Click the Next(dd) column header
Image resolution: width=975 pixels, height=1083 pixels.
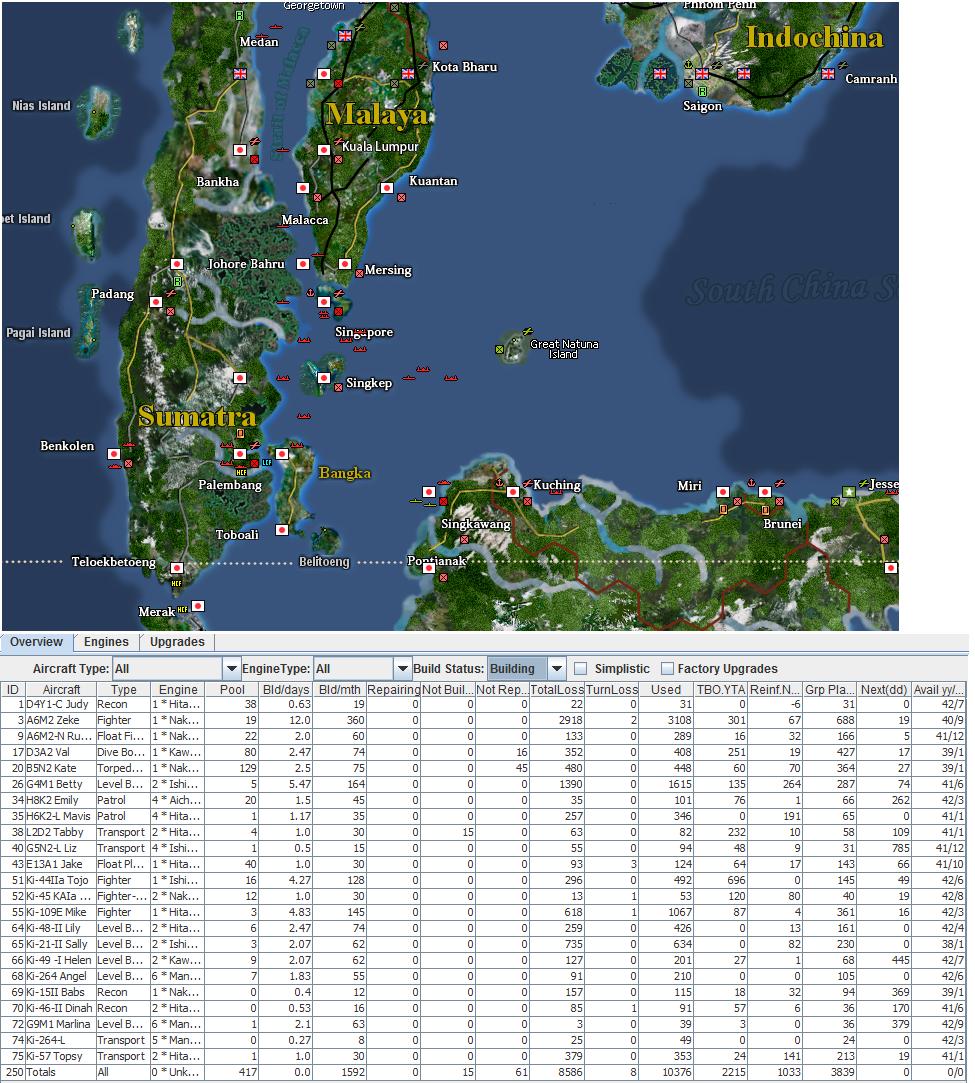pyautogui.click(x=885, y=689)
